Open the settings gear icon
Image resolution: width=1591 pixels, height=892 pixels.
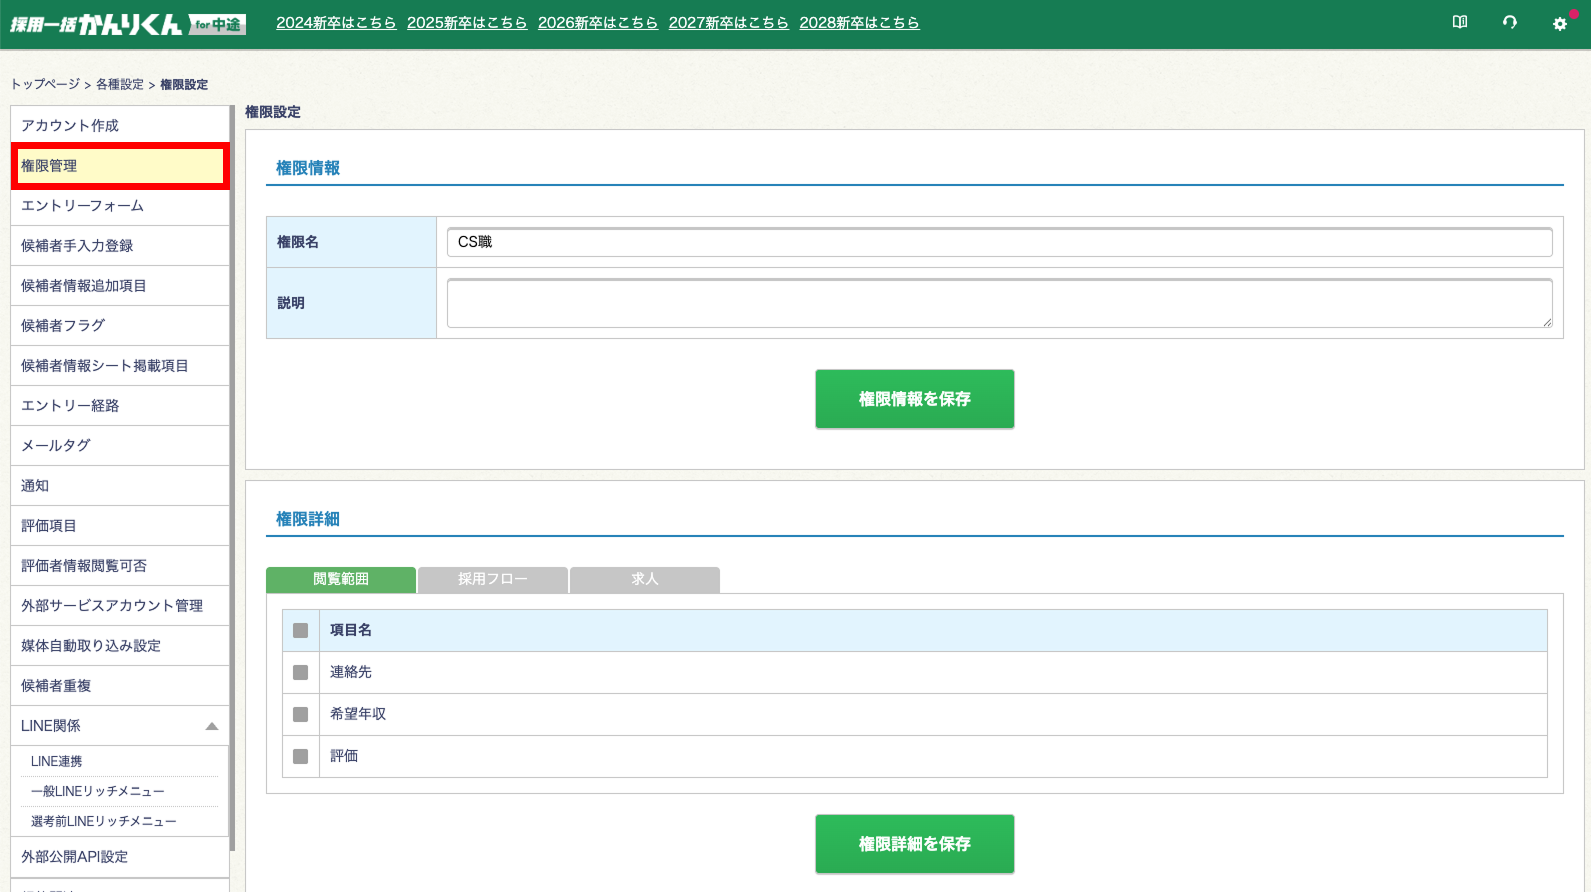1559,23
